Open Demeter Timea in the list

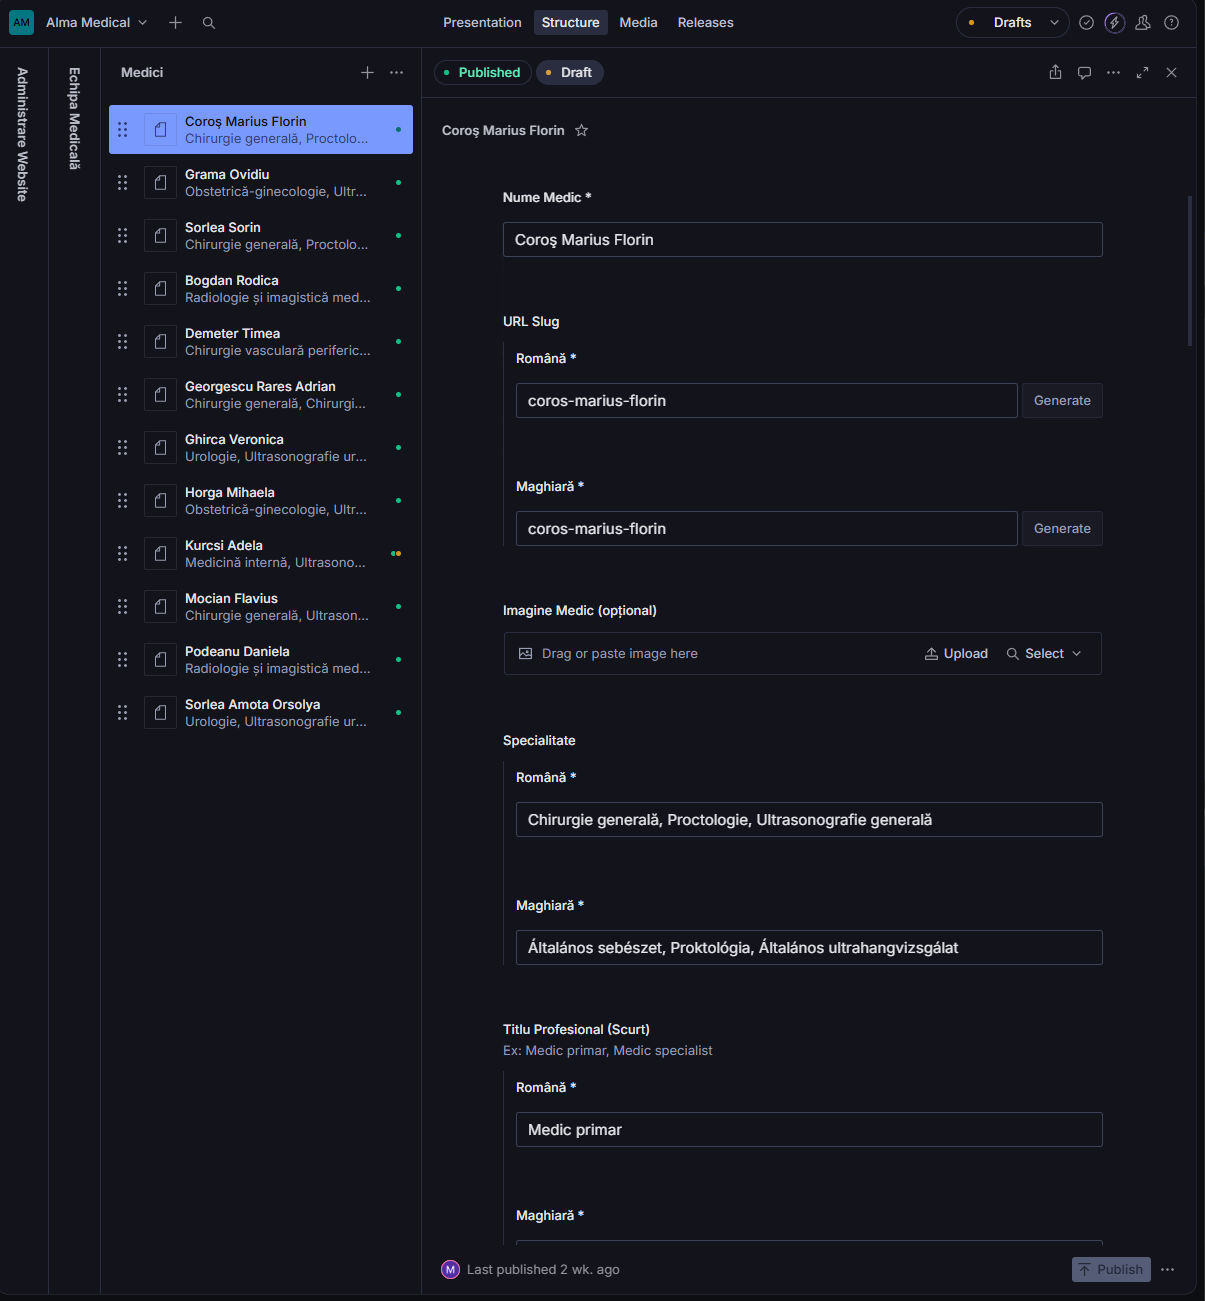261,341
